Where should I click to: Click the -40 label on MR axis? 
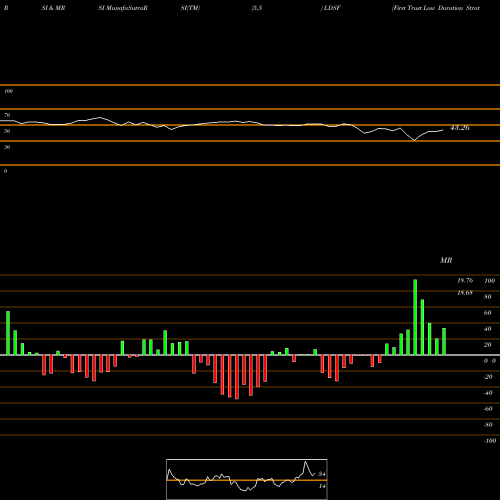[x=488, y=393]
